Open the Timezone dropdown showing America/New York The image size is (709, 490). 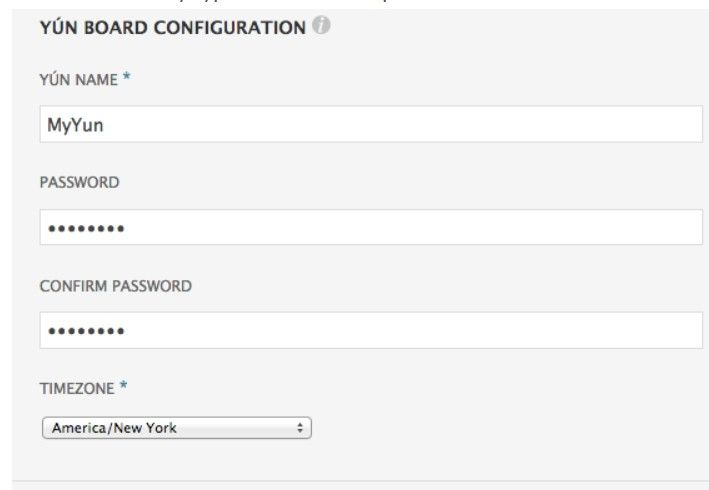[x=176, y=428]
